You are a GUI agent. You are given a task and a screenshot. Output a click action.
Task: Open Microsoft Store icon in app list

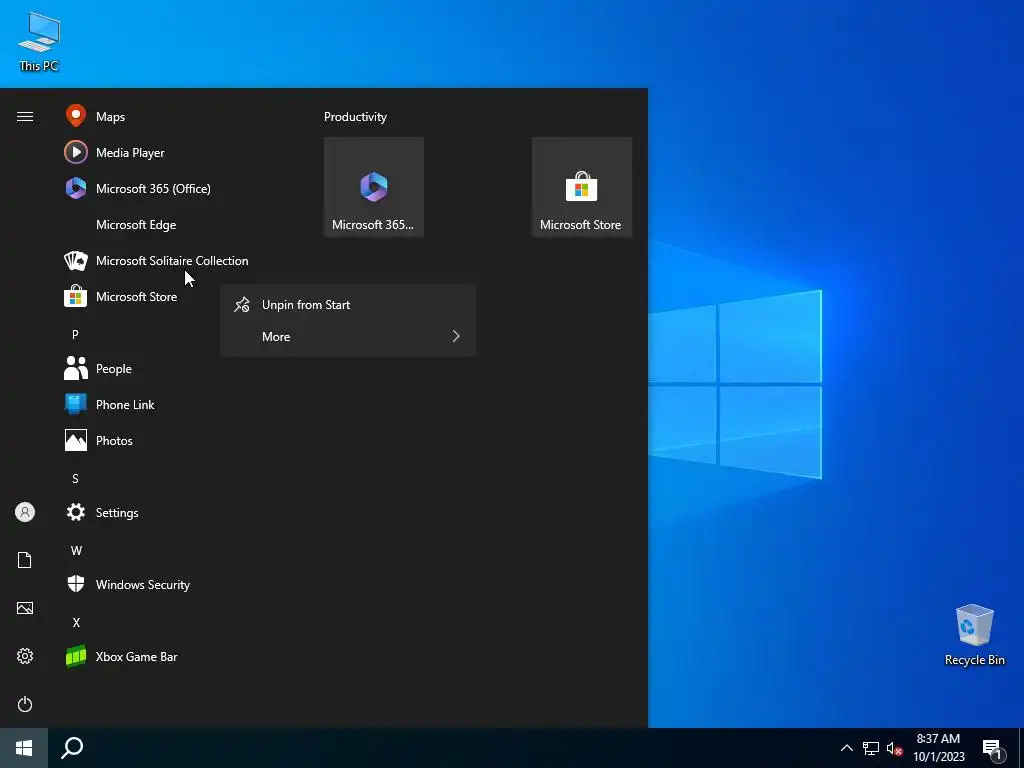coord(76,296)
